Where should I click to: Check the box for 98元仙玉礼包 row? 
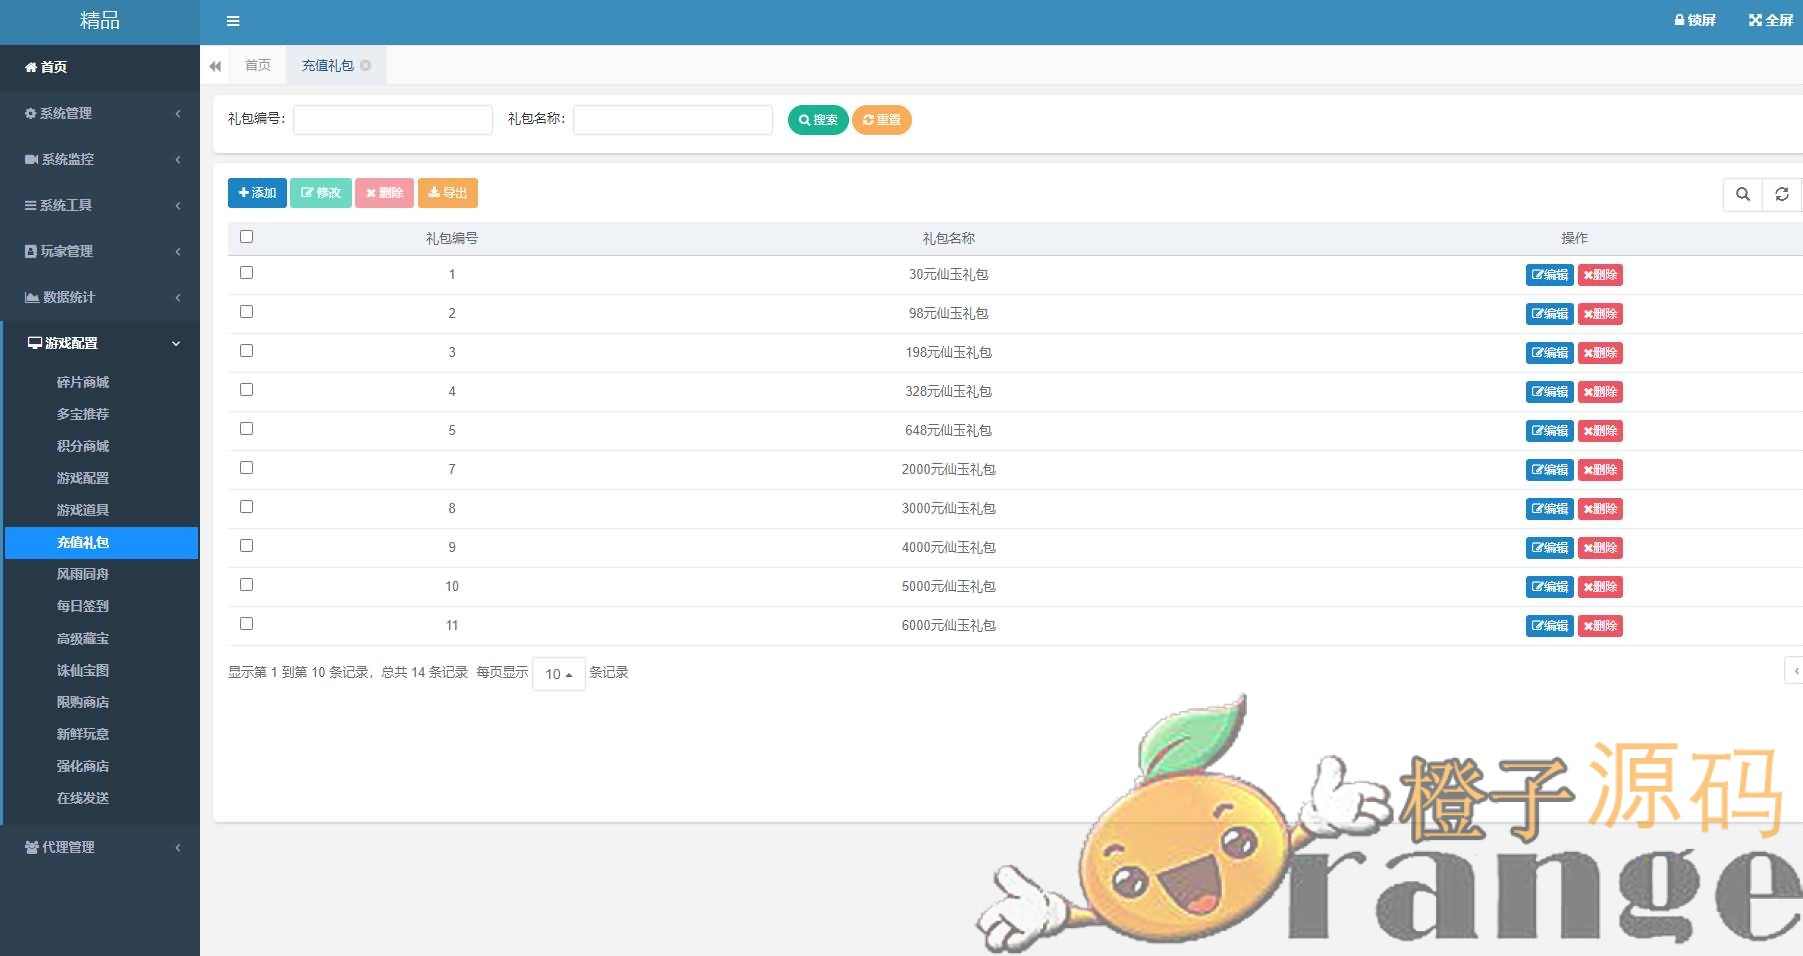247,312
